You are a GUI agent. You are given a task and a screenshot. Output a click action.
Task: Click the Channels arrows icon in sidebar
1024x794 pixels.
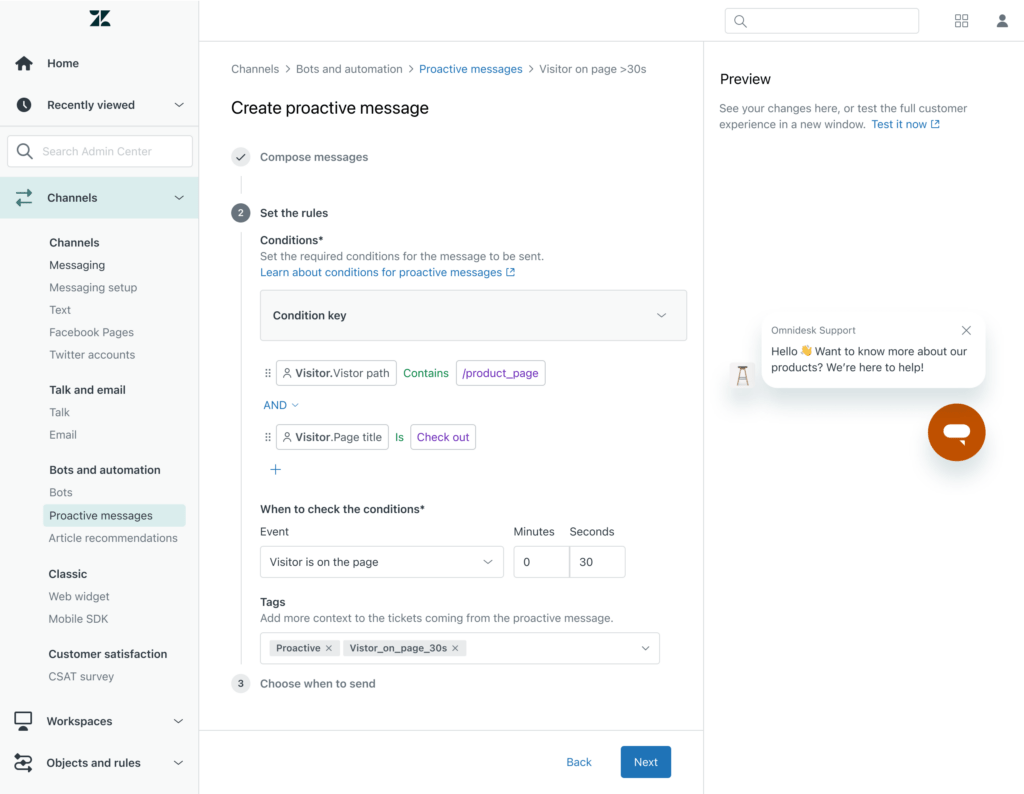(x=24, y=198)
